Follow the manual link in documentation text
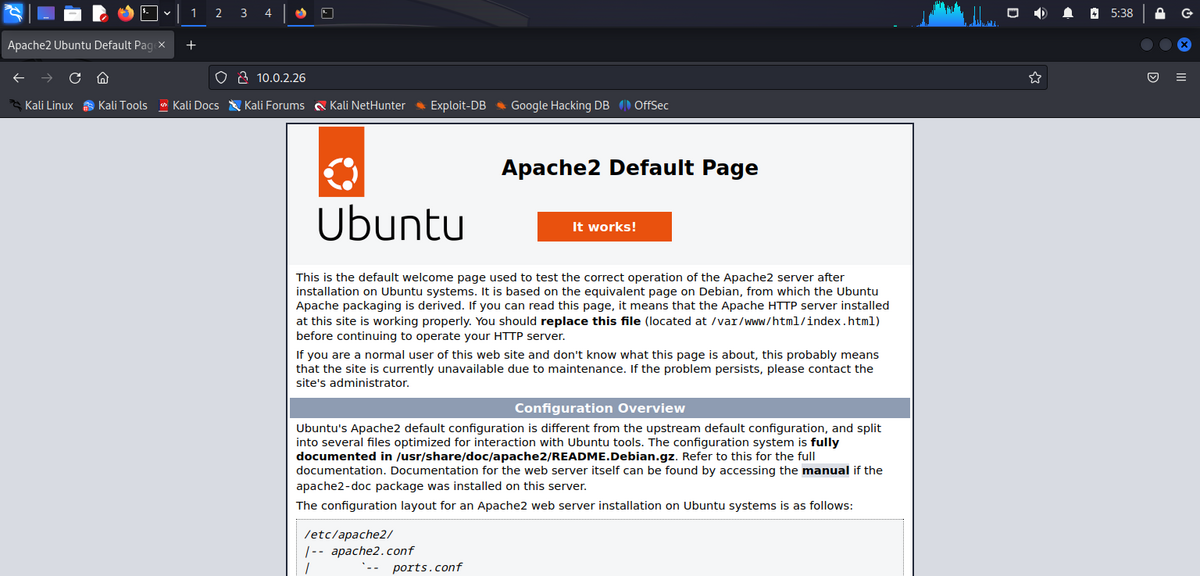Viewport: 1200px width, 576px height. pyautogui.click(x=826, y=470)
